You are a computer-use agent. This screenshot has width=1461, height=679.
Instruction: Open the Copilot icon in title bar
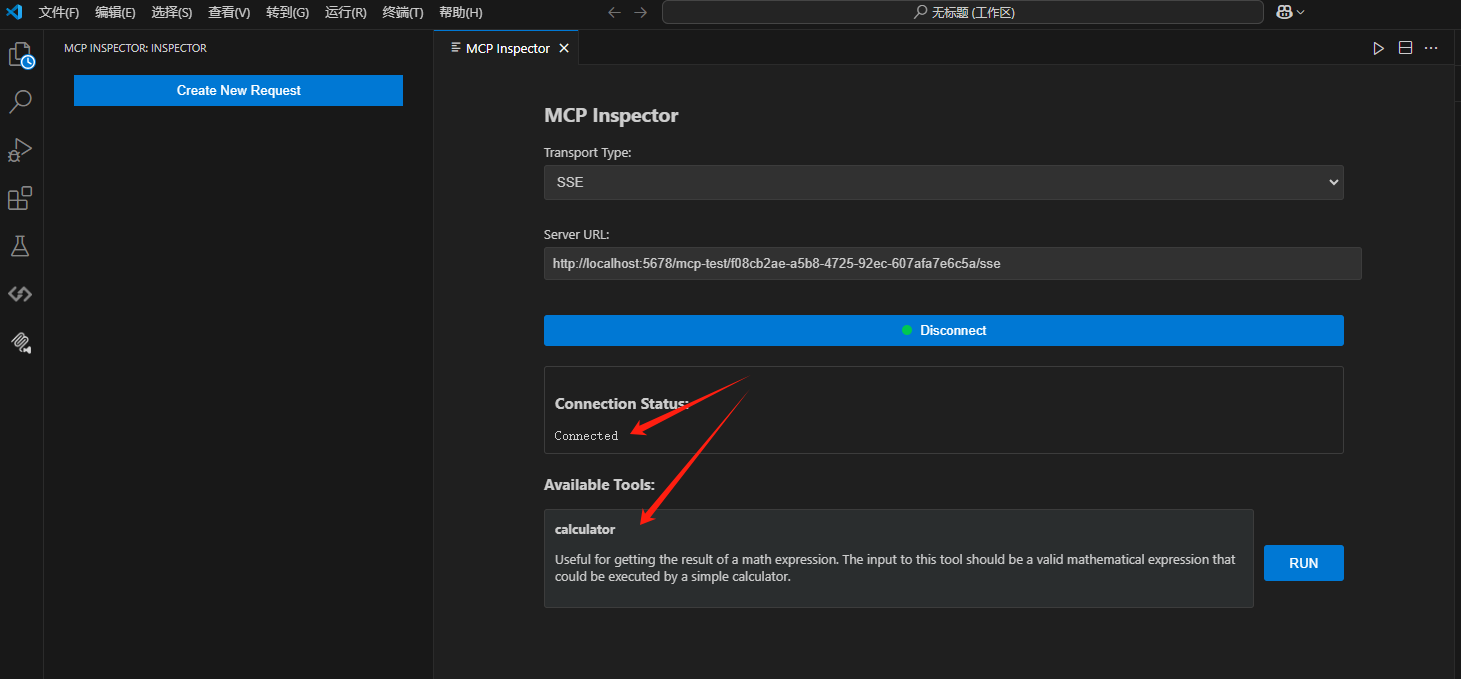[x=1285, y=12]
